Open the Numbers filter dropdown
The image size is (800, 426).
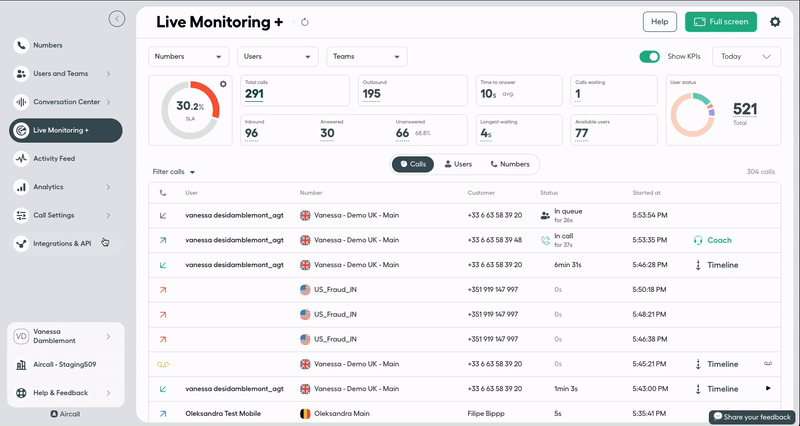coord(190,57)
